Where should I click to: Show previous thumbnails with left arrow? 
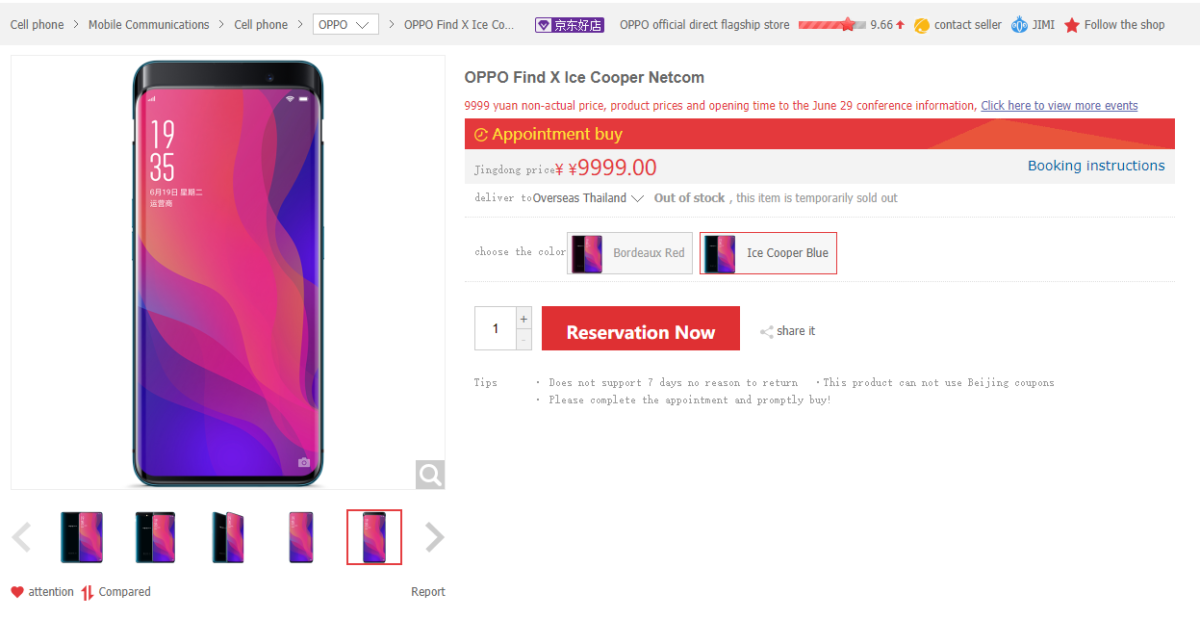21,537
